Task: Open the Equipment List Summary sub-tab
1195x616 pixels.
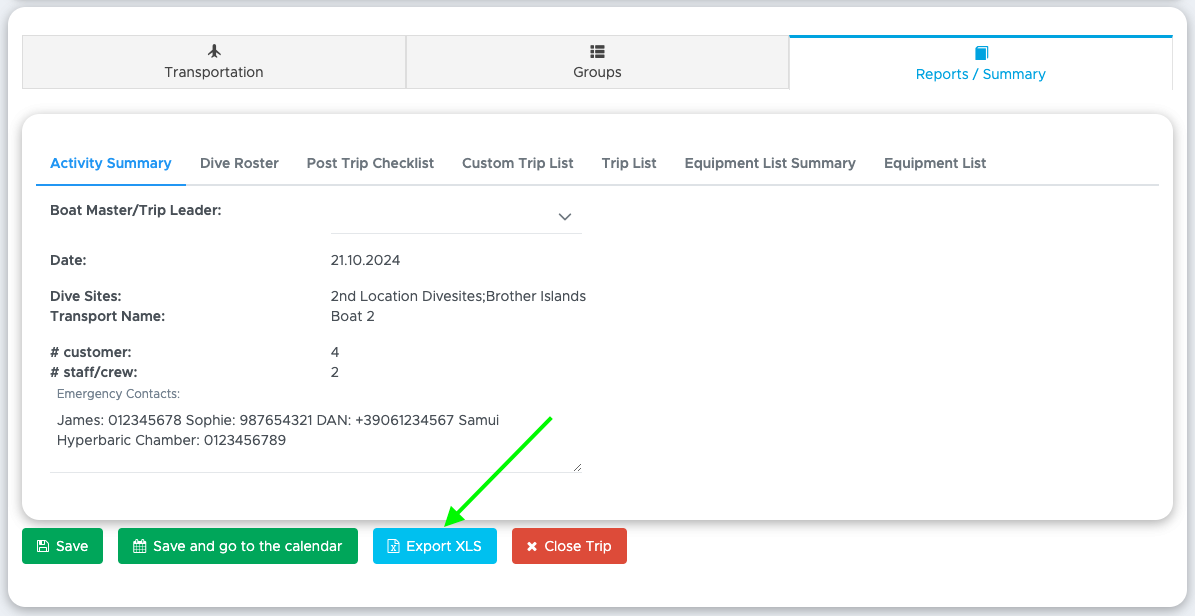Action: [770, 163]
